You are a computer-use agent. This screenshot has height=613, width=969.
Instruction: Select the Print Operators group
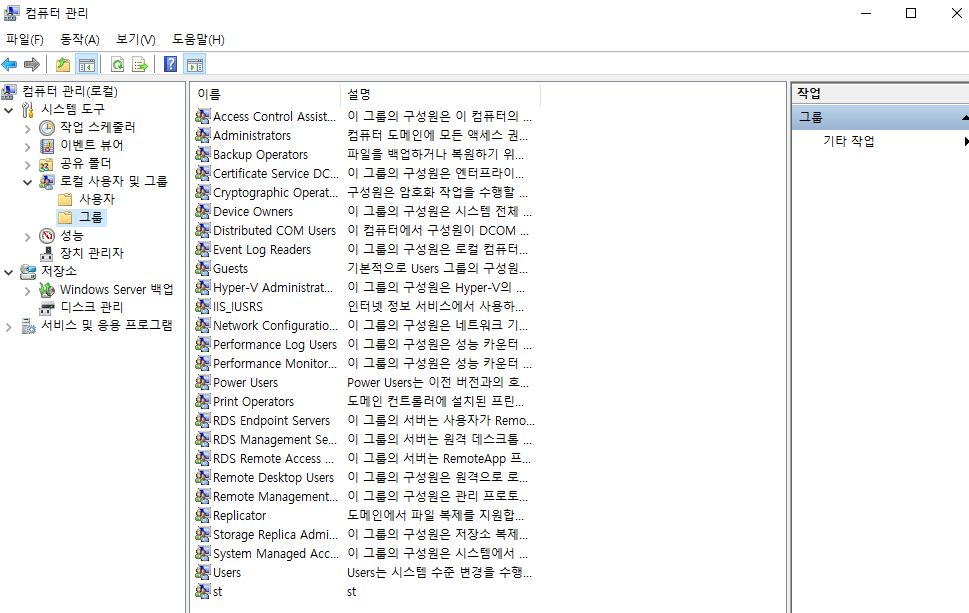click(253, 402)
